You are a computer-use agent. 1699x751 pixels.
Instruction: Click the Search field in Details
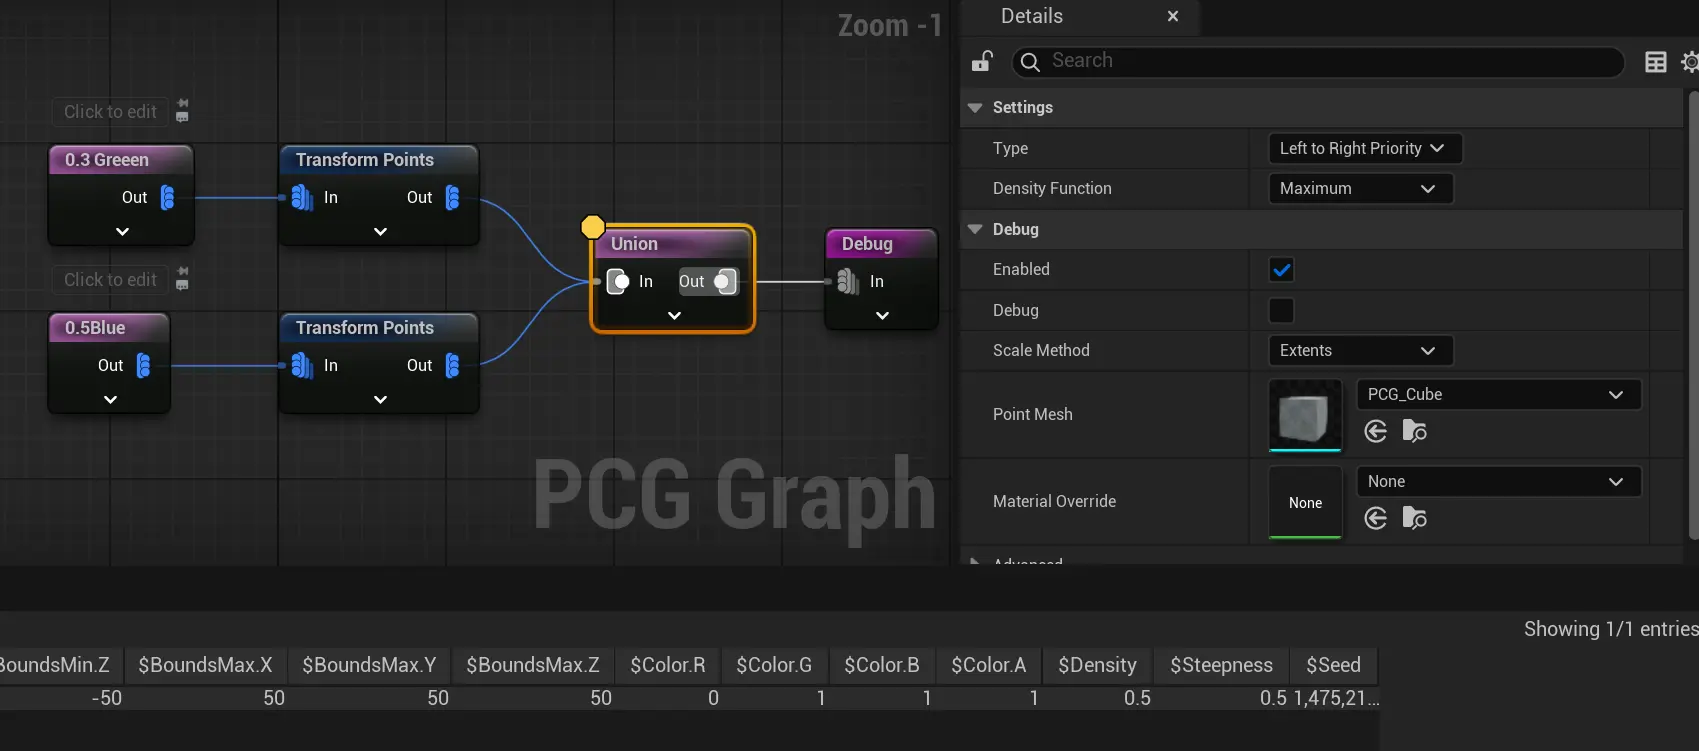point(1320,61)
